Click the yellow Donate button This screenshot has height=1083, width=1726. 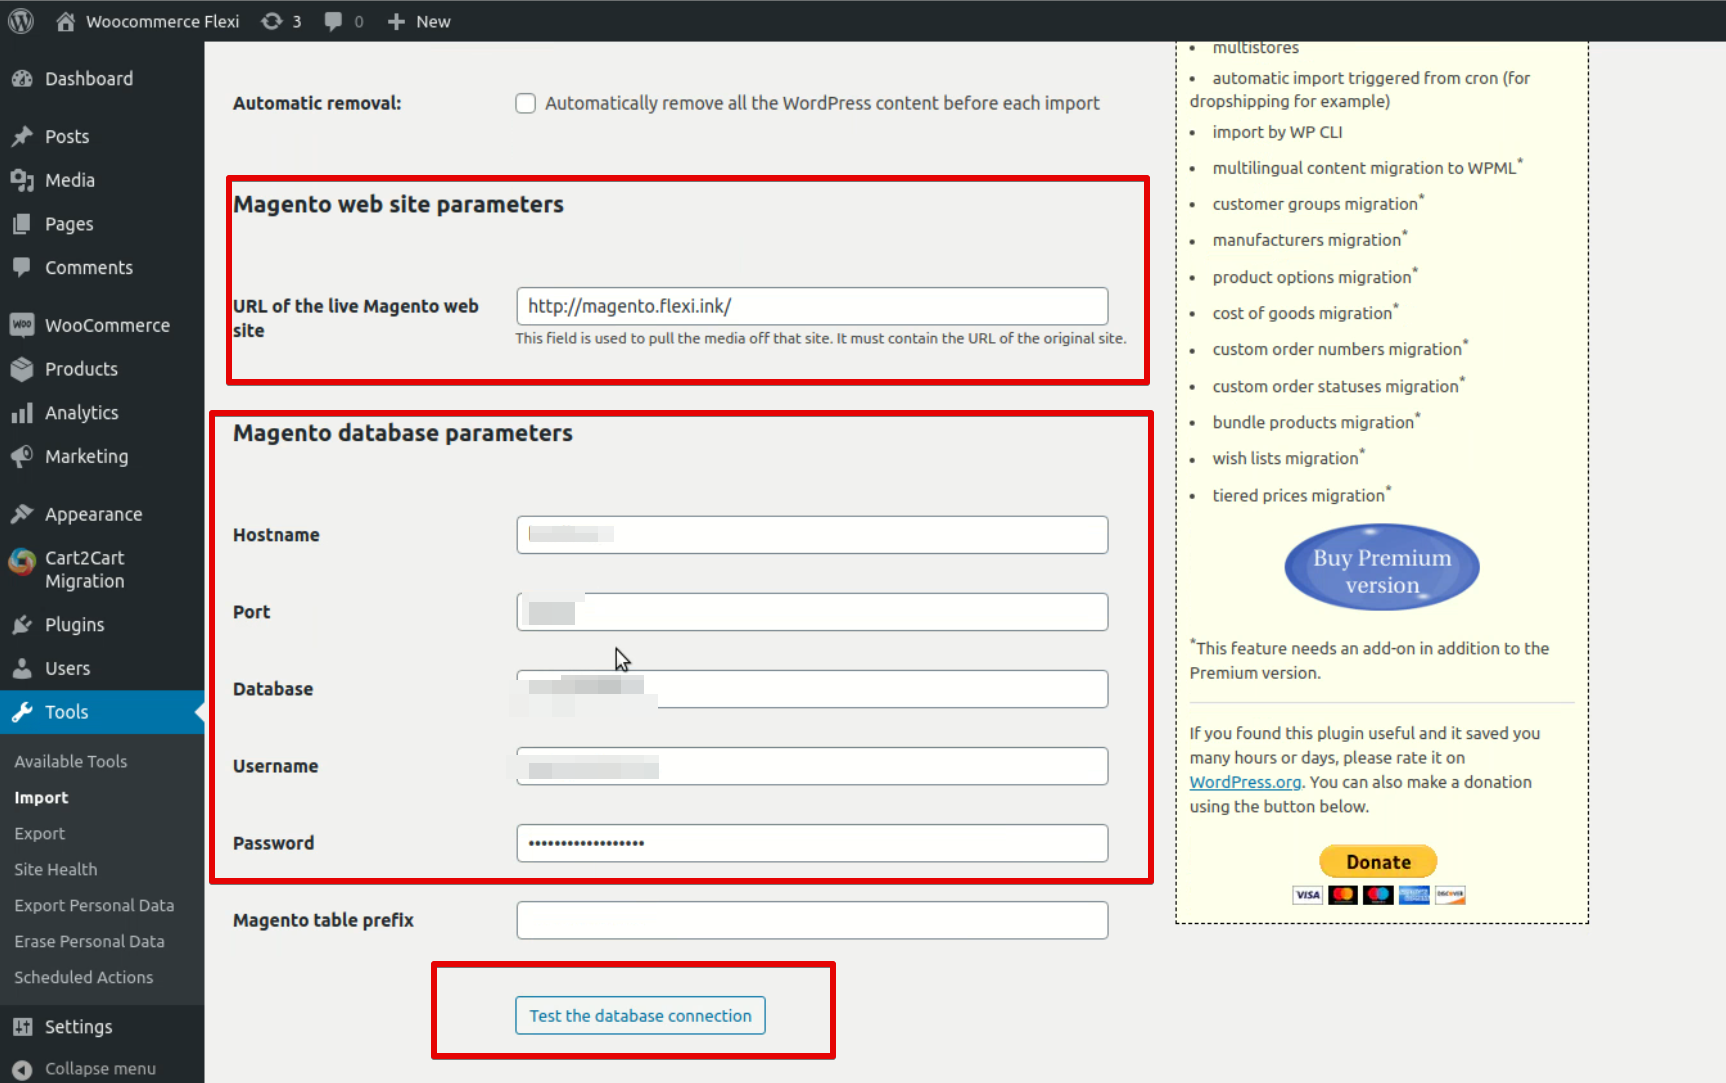pyautogui.click(x=1378, y=861)
